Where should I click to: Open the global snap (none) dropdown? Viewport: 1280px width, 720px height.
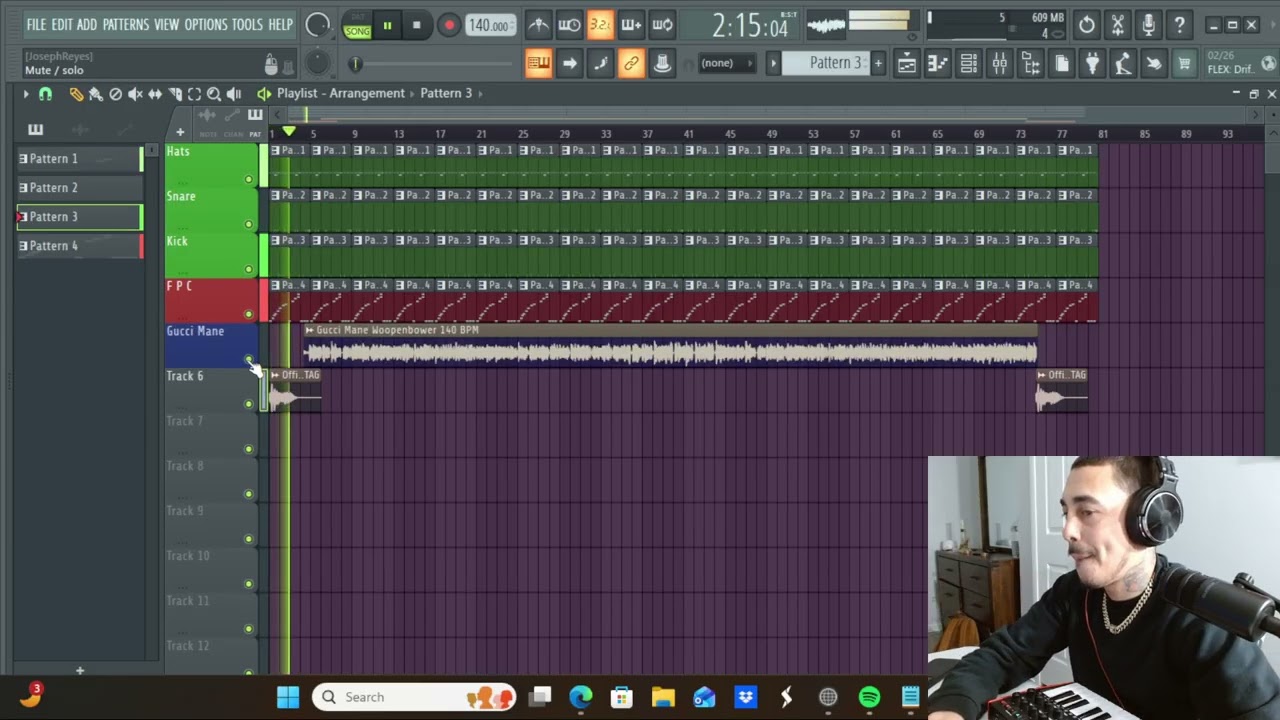coord(727,64)
